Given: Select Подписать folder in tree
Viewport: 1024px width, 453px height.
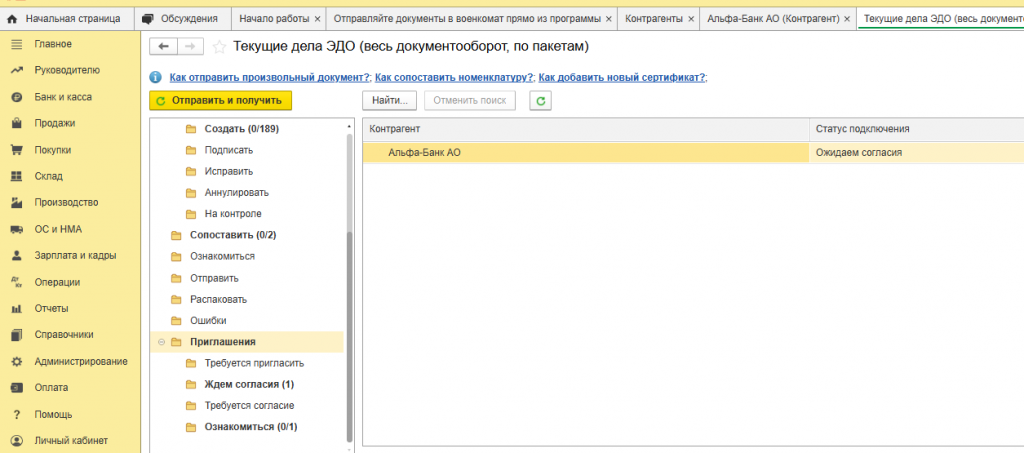Looking at the screenshot, I should pos(229,150).
